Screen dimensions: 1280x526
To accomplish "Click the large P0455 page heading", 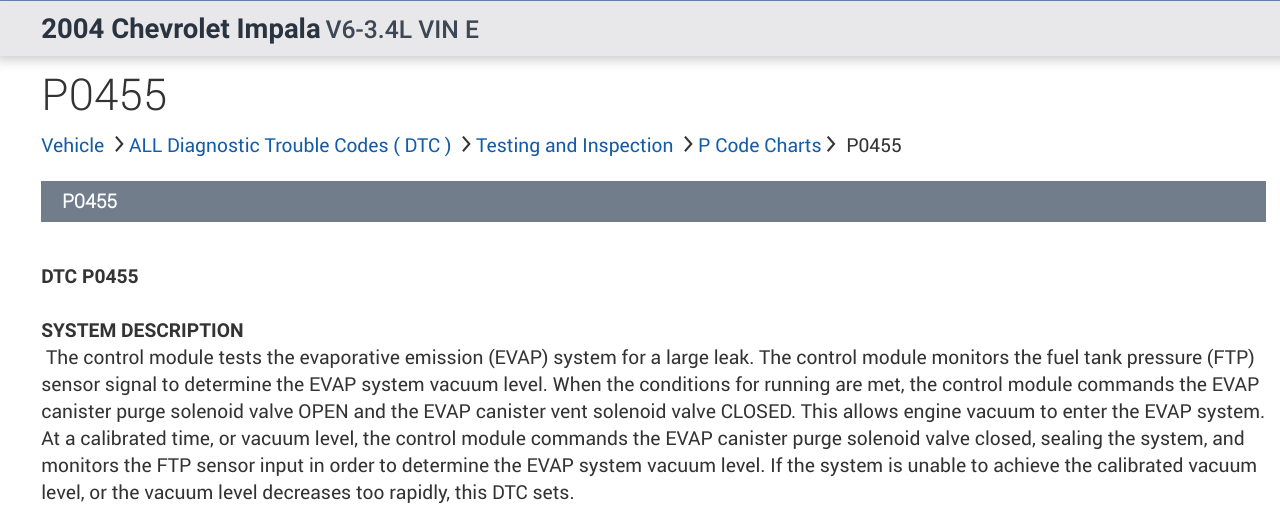I will [104, 96].
